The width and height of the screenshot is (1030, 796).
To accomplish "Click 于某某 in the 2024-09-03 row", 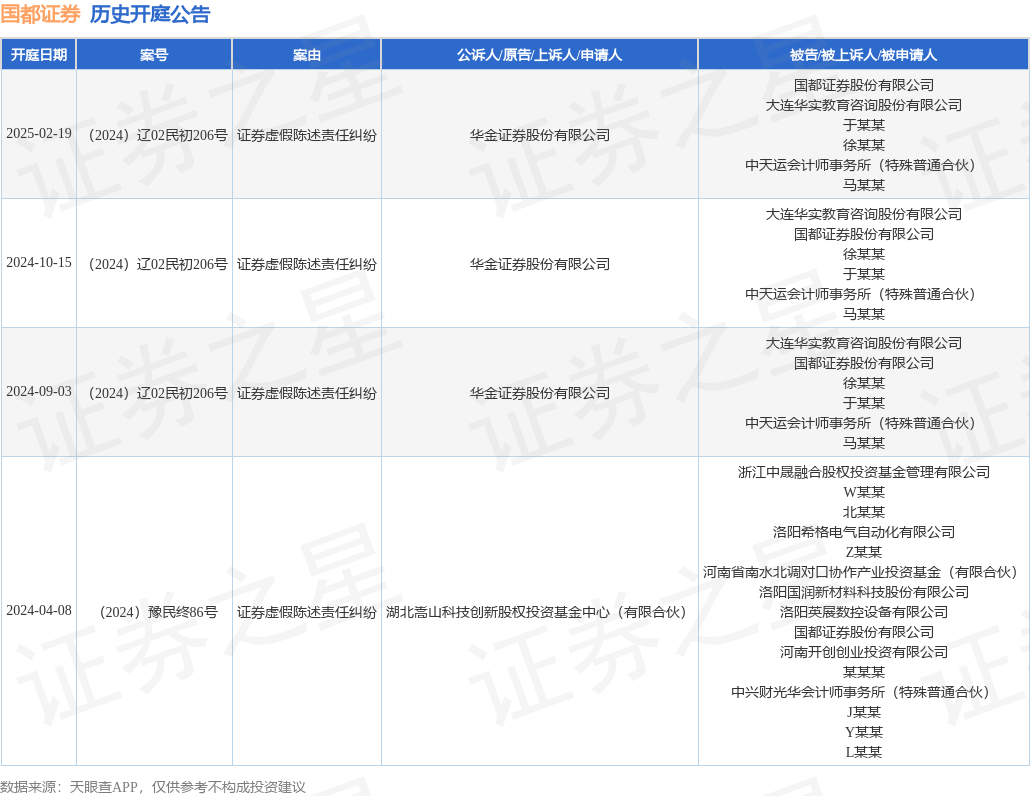I will [x=864, y=403].
